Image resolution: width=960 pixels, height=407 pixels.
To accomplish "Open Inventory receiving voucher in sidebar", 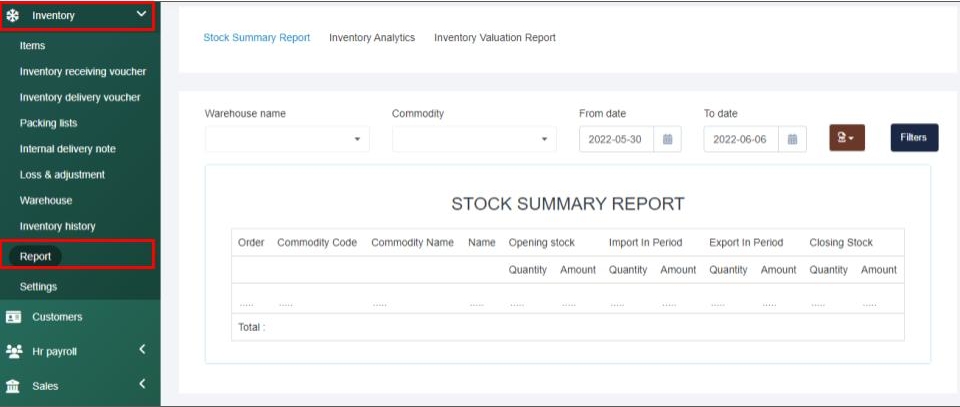I will click(83, 72).
